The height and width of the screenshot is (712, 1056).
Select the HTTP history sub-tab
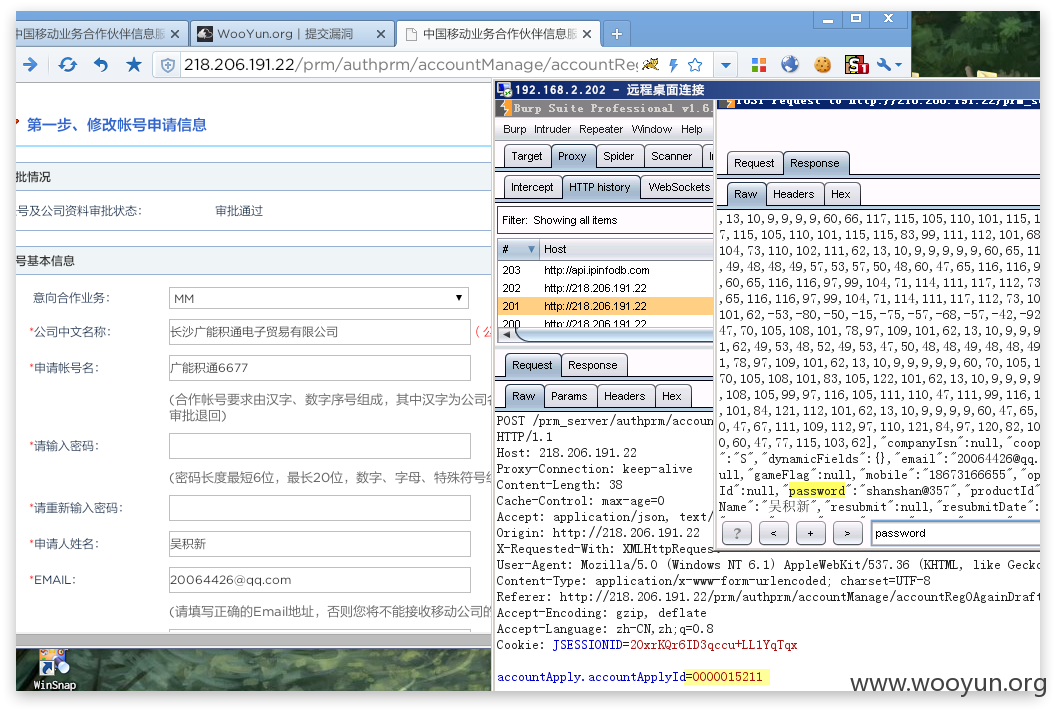point(599,187)
